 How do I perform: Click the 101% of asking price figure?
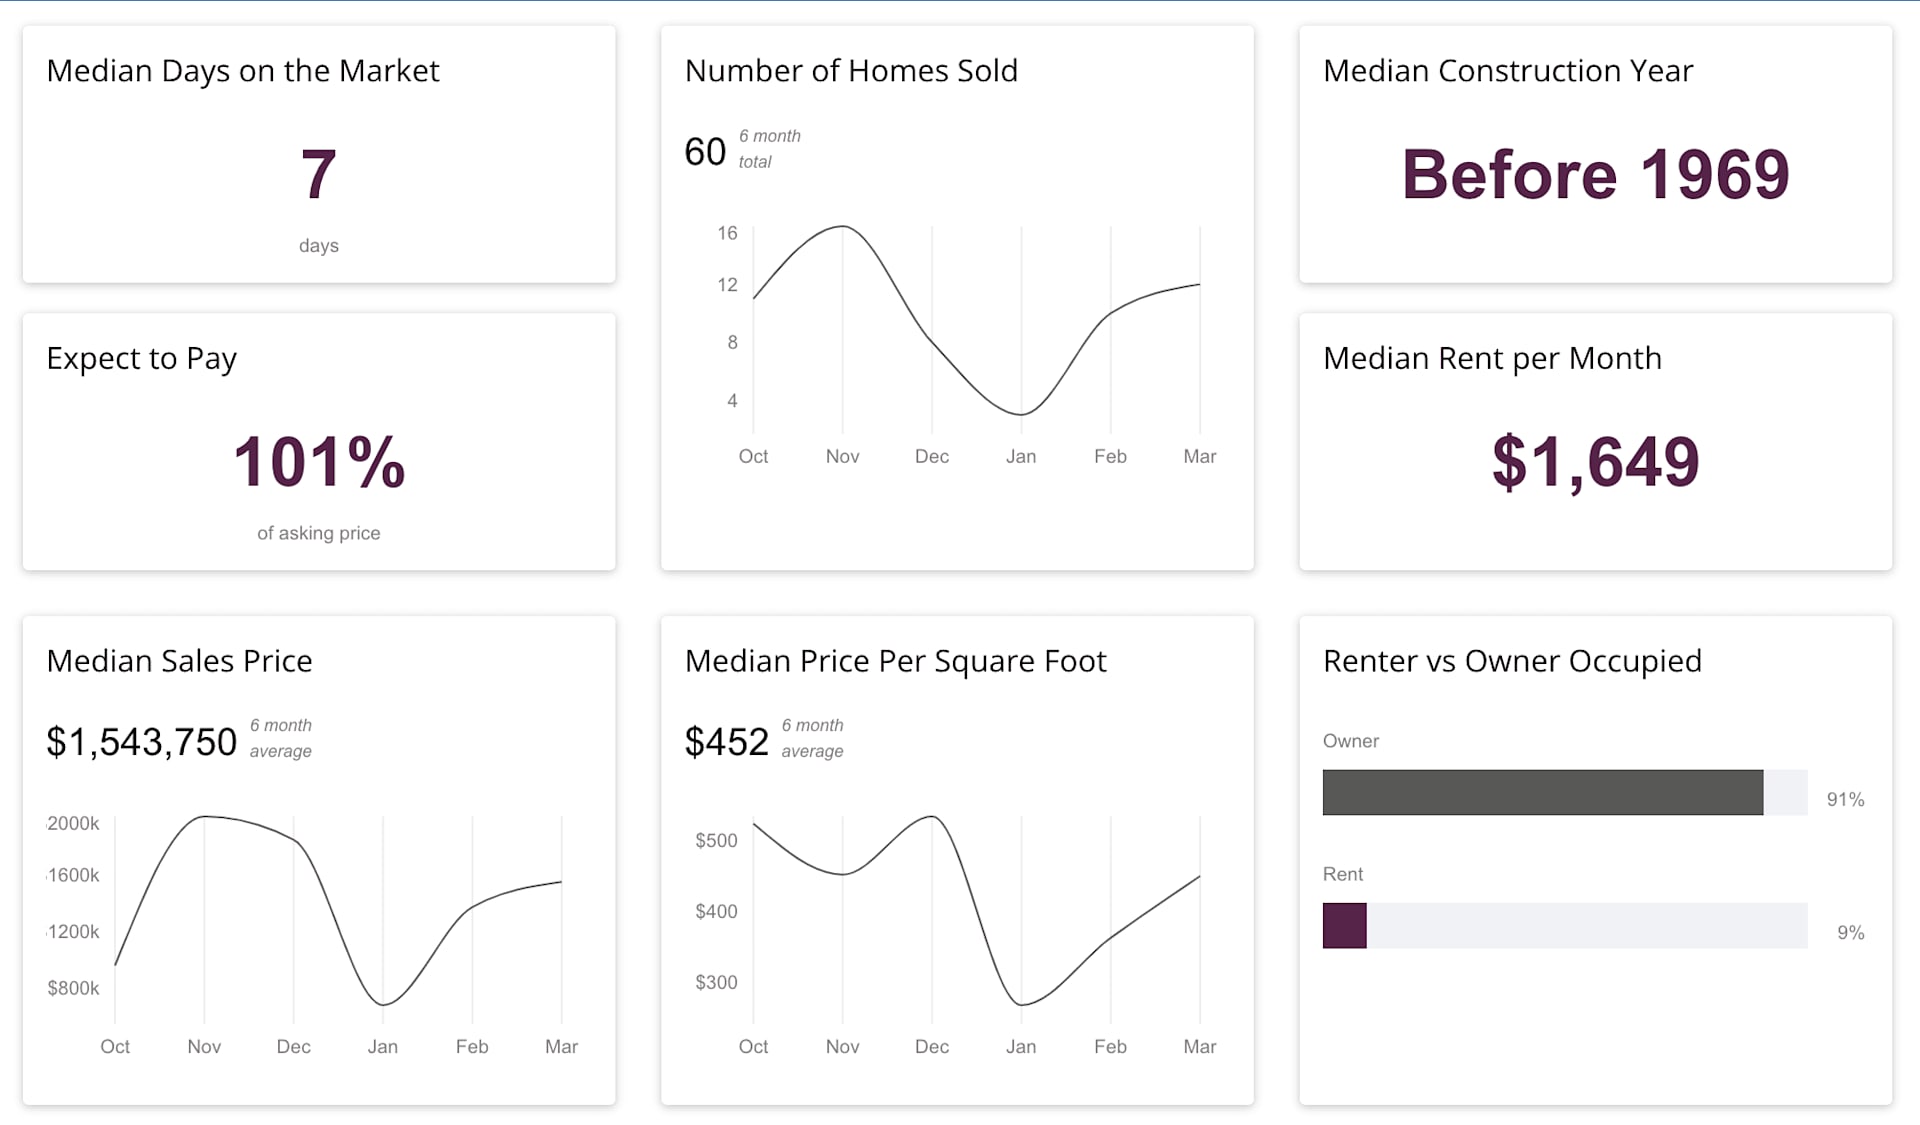pyautogui.click(x=319, y=462)
